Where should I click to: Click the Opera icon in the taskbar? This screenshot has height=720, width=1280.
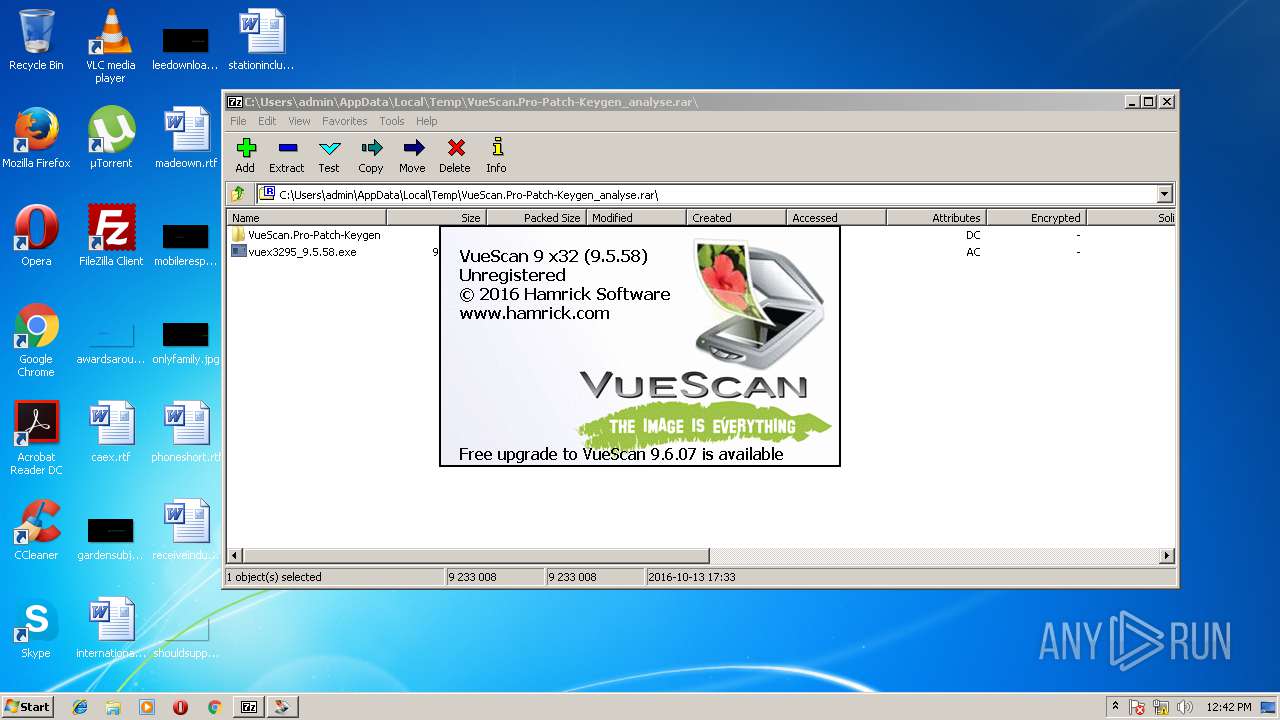click(x=180, y=707)
